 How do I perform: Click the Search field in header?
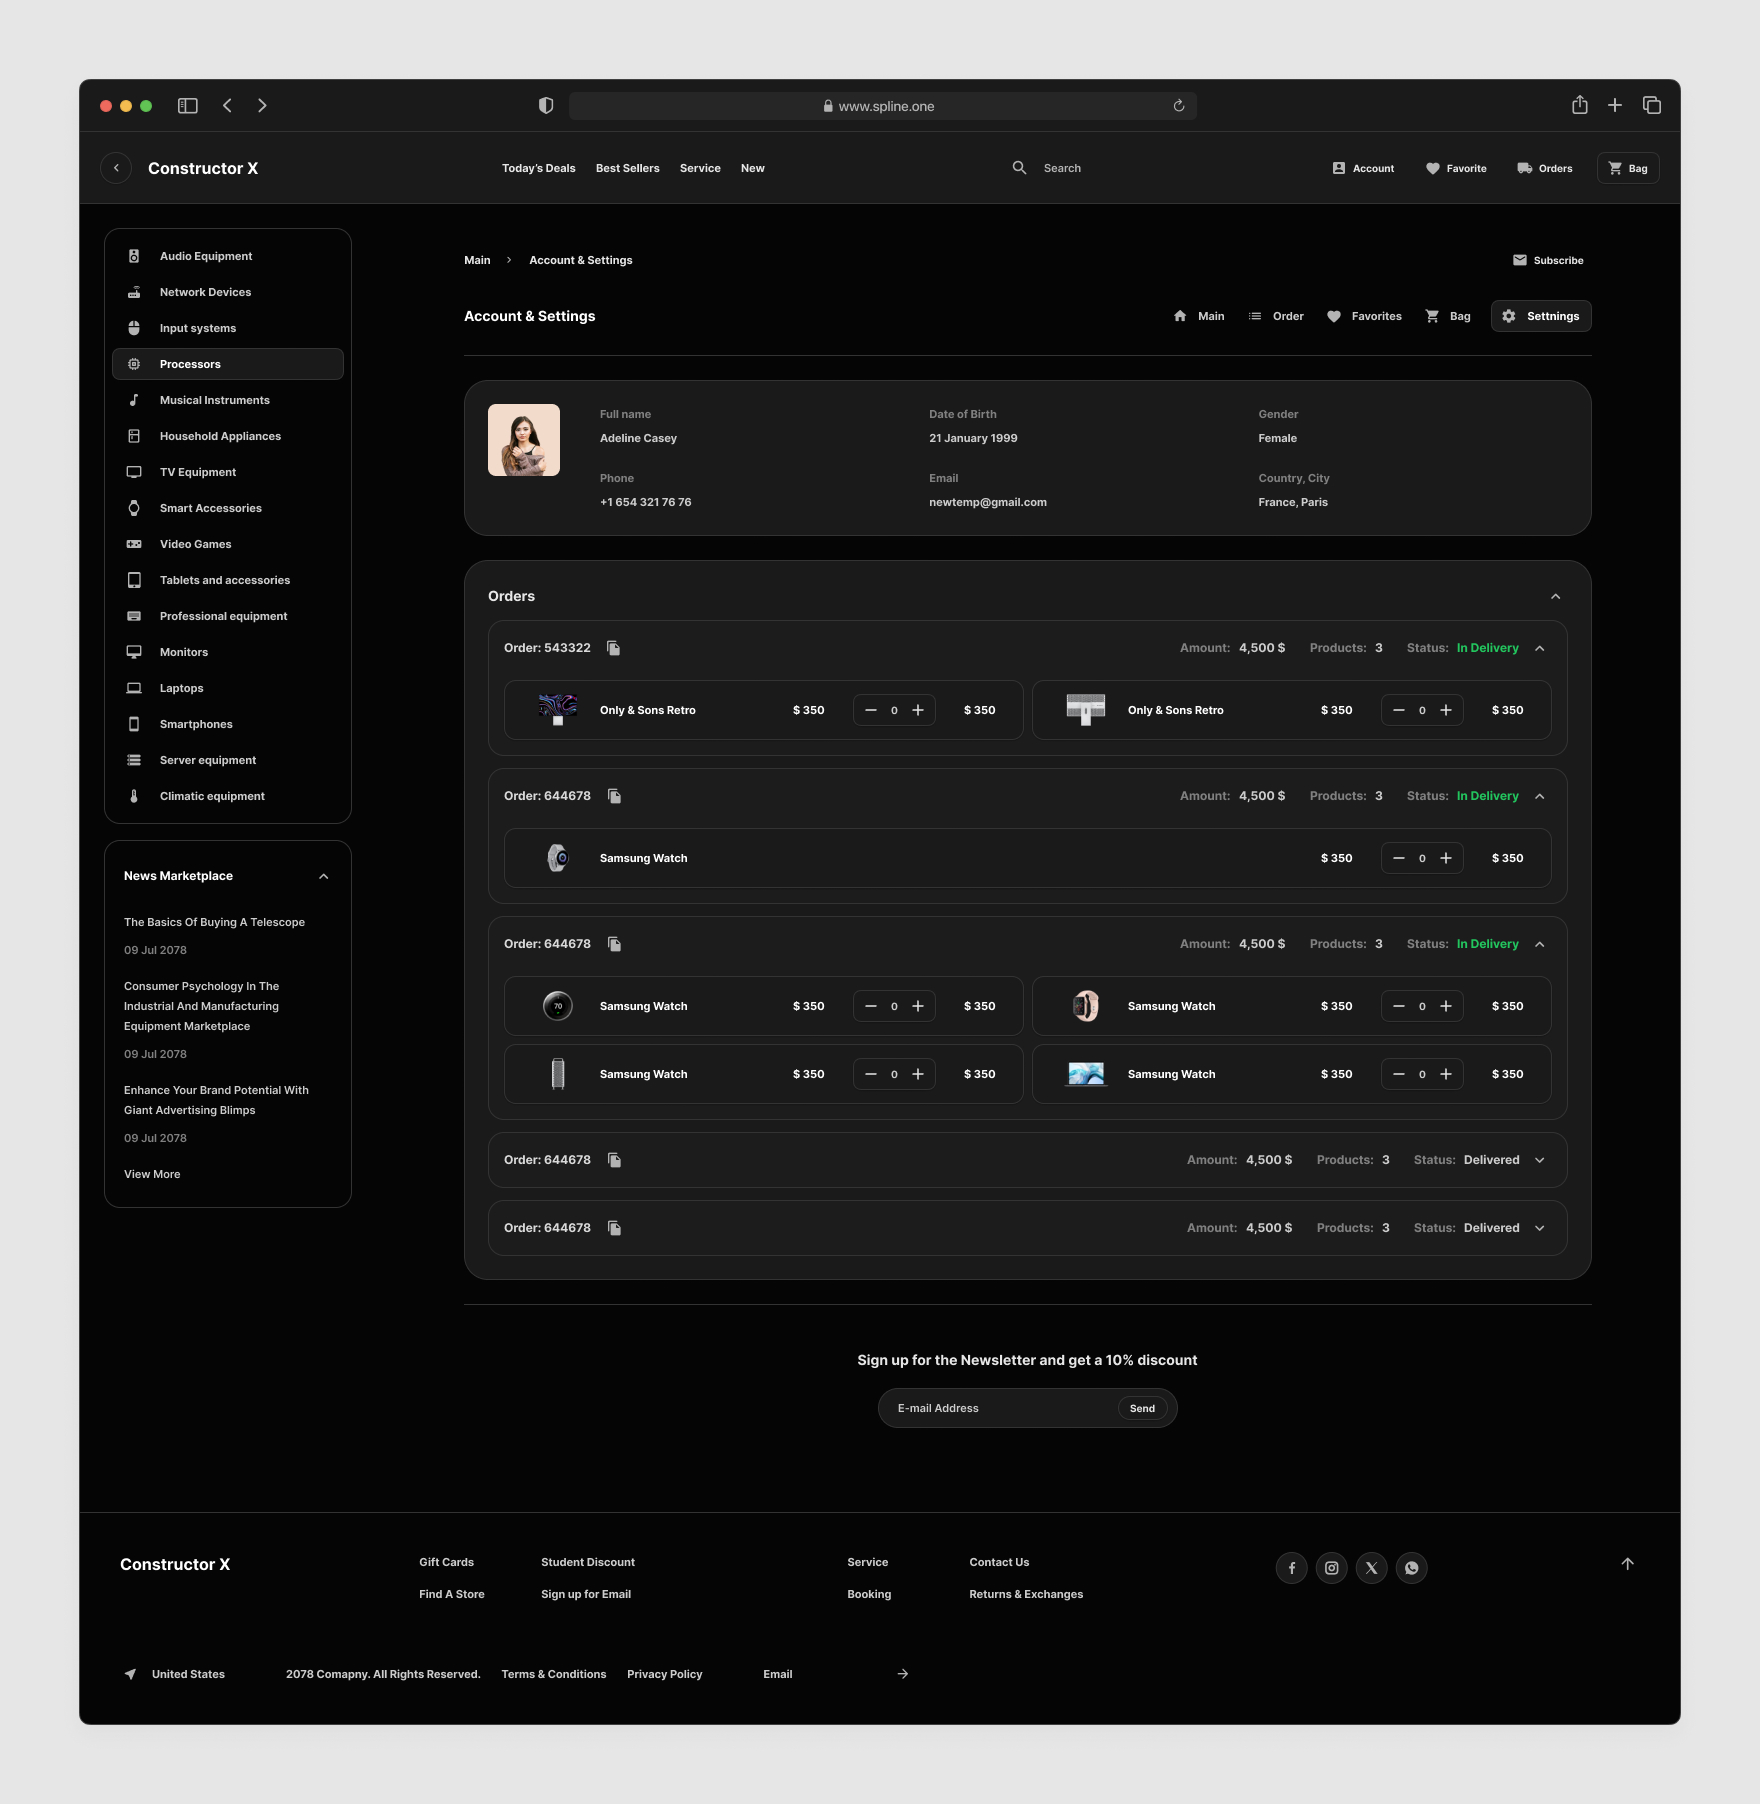coord(1062,168)
